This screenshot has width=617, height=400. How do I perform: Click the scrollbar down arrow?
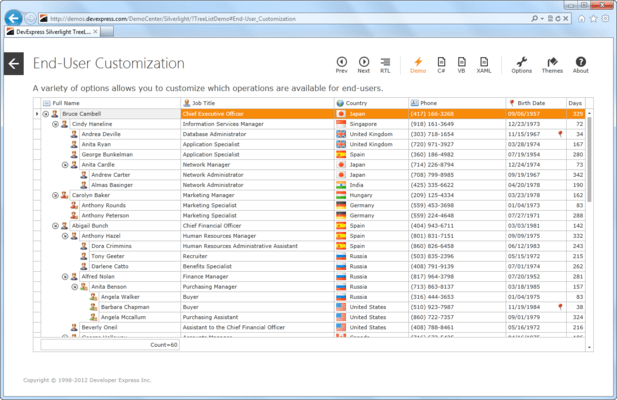pyautogui.click(x=589, y=347)
